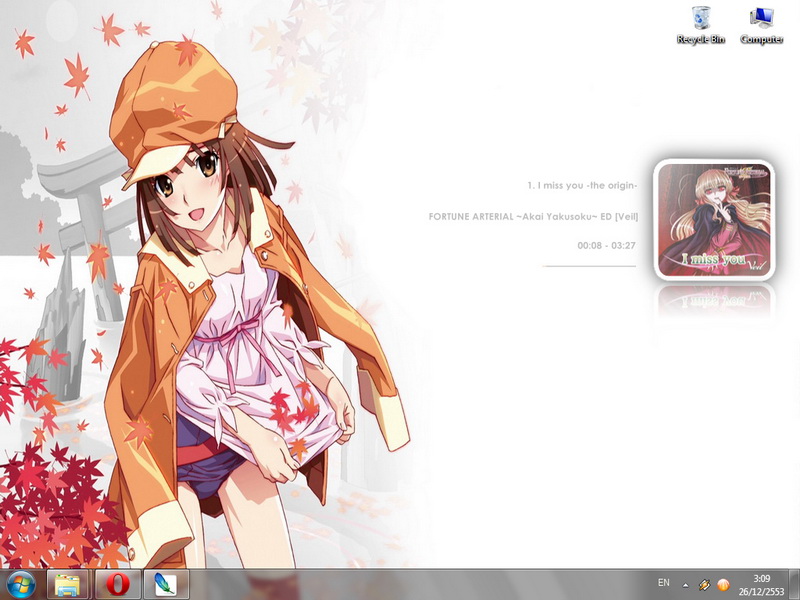The image size is (800, 600).
Task: Open the blue feather app on taskbar
Action: click(166, 585)
